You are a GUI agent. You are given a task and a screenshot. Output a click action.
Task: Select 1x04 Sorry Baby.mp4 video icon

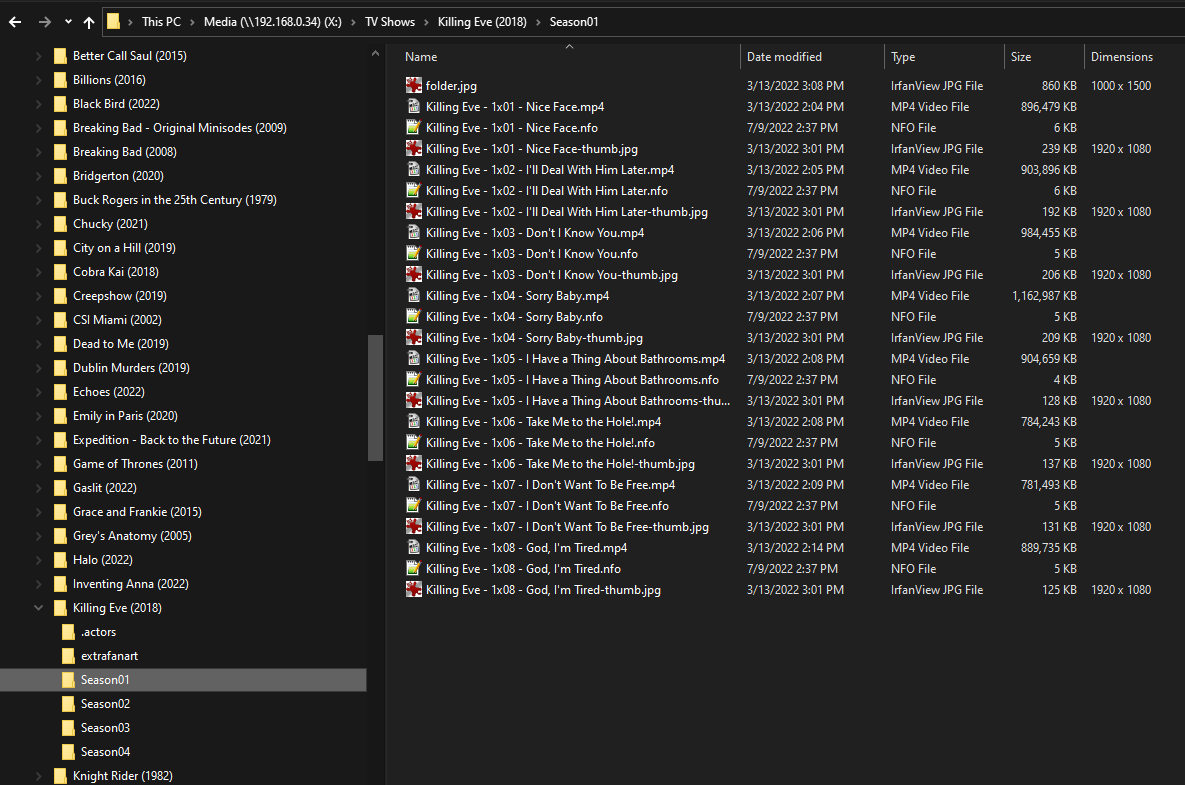click(x=413, y=295)
